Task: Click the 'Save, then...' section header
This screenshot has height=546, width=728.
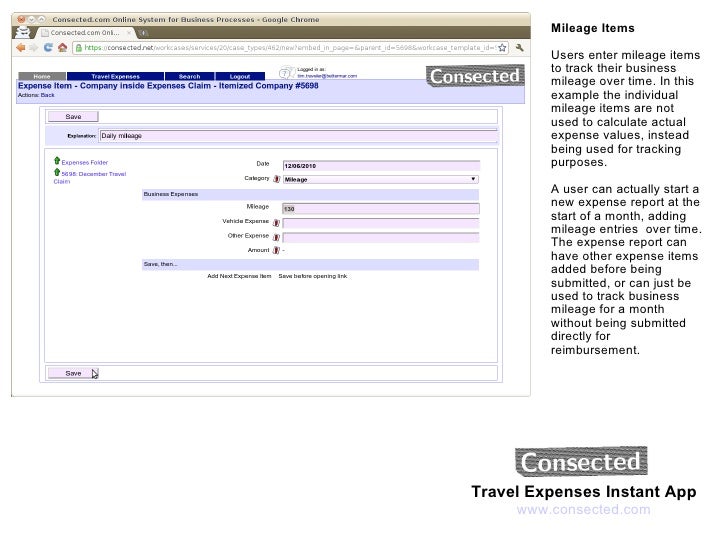Action: point(310,264)
